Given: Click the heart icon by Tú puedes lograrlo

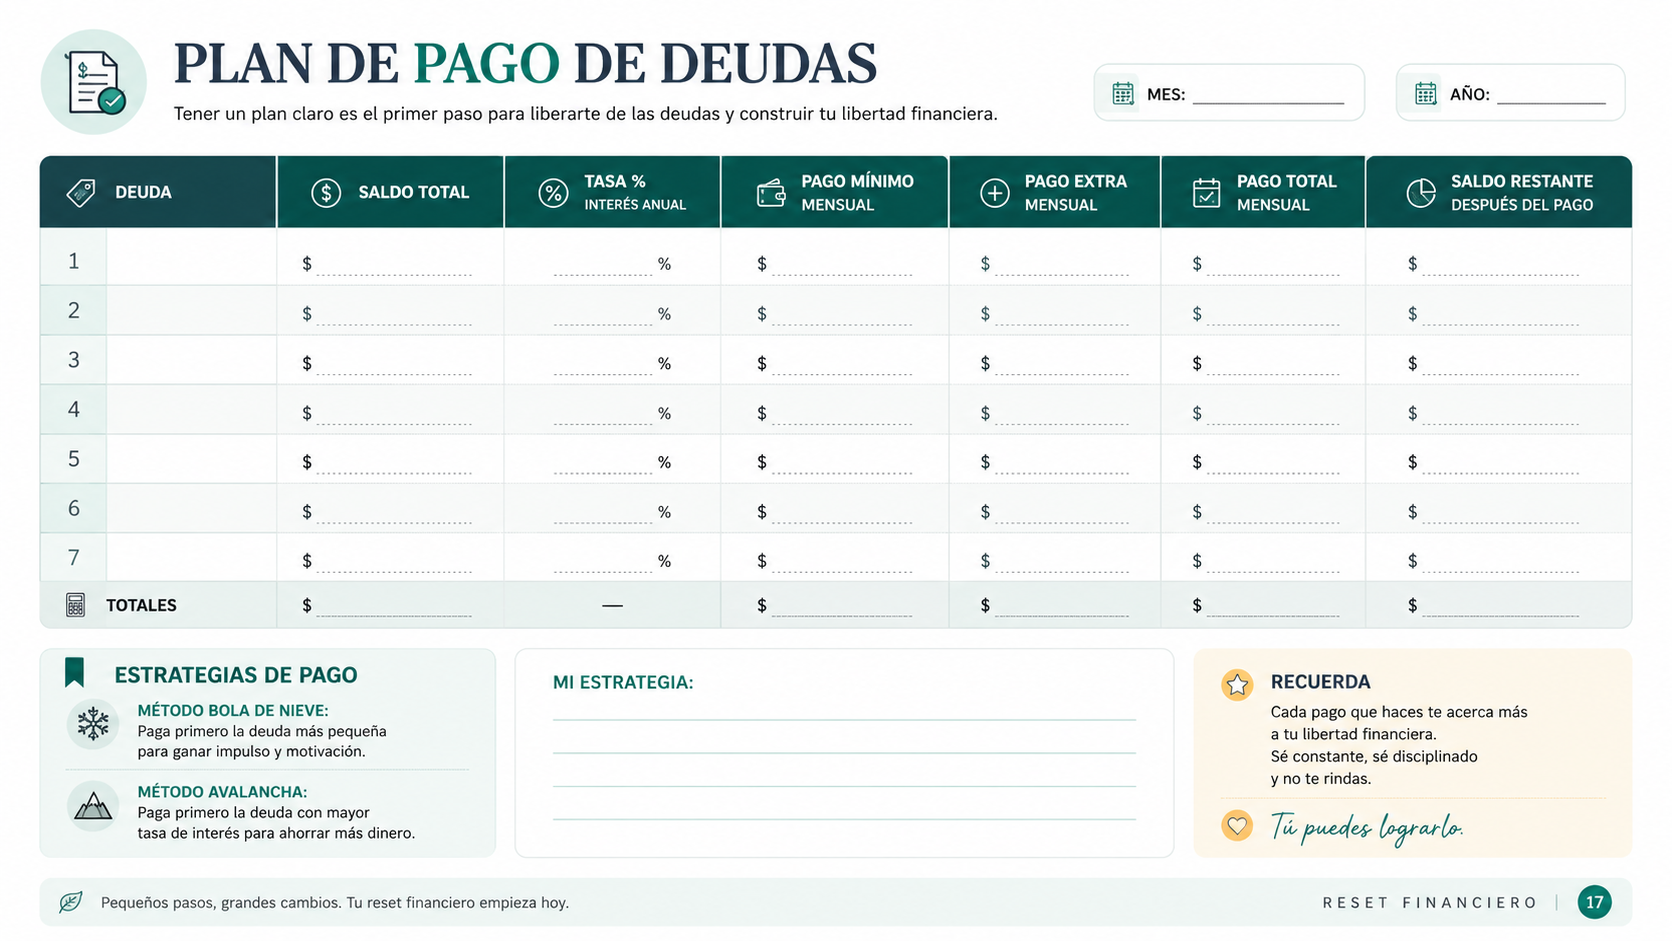Looking at the screenshot, I should [1237, 825].
